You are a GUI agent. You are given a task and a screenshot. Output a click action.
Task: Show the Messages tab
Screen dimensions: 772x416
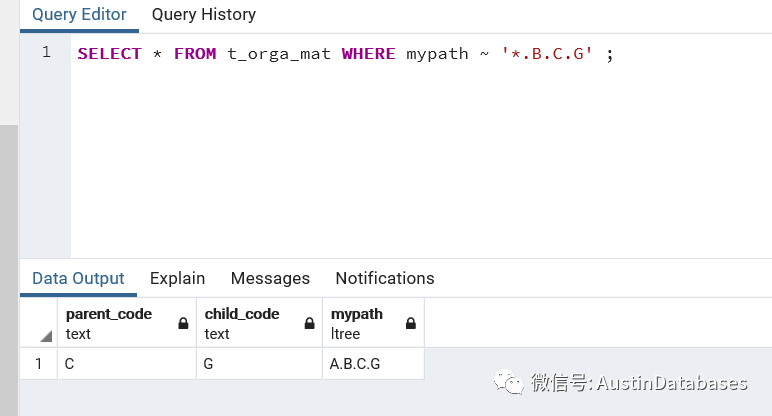point(270,278)
